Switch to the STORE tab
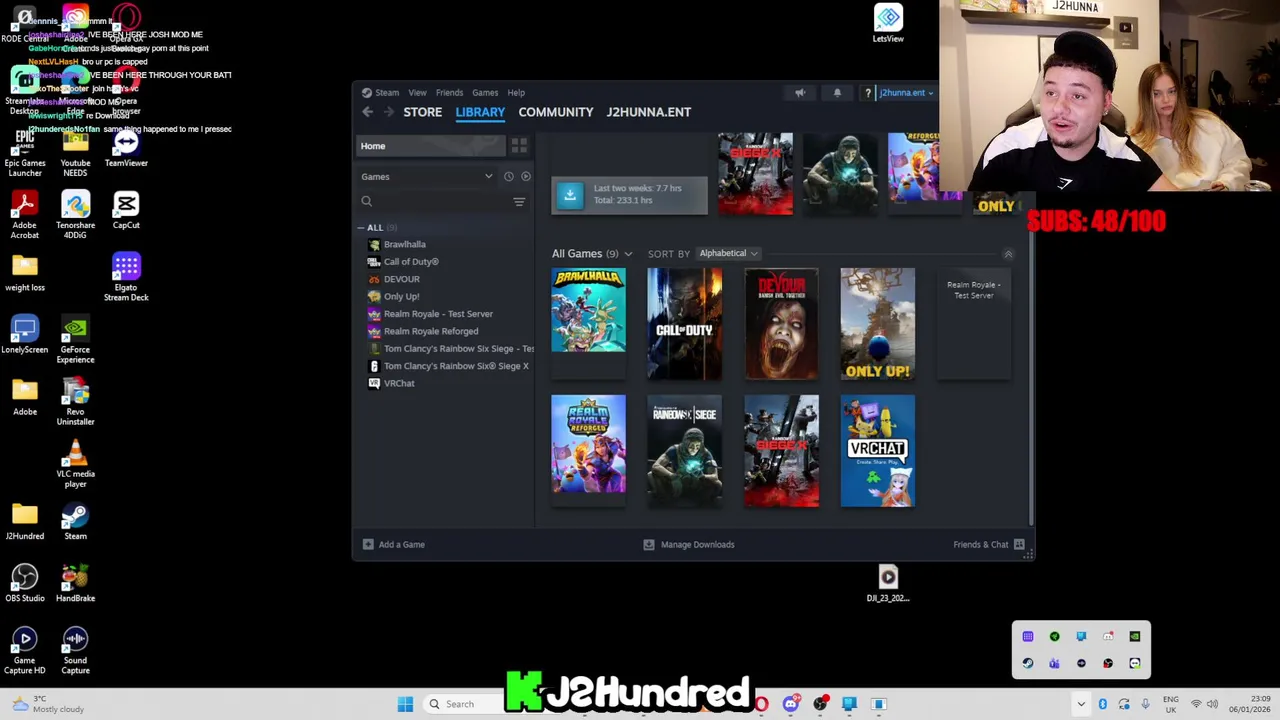 tap(422, 112)
